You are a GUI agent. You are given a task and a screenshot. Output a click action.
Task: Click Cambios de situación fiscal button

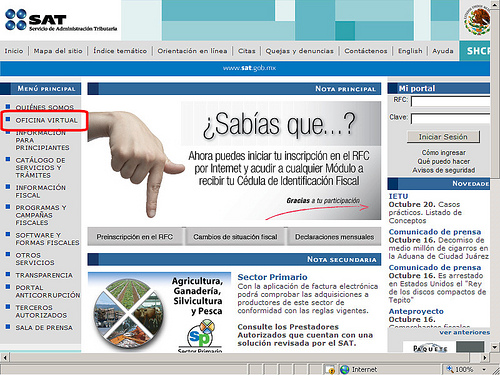point(235,237)
